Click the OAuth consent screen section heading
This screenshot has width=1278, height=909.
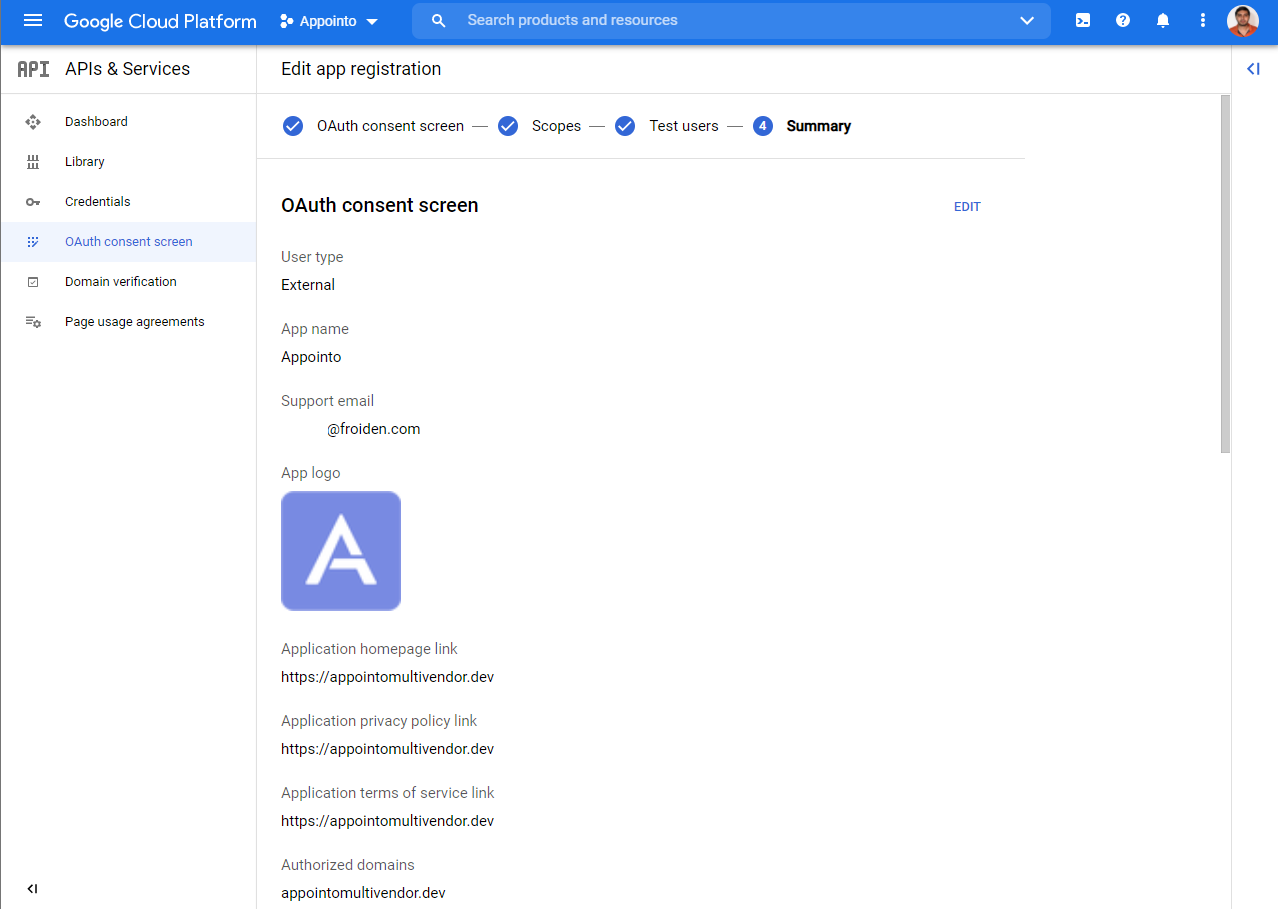pos(380,205)
